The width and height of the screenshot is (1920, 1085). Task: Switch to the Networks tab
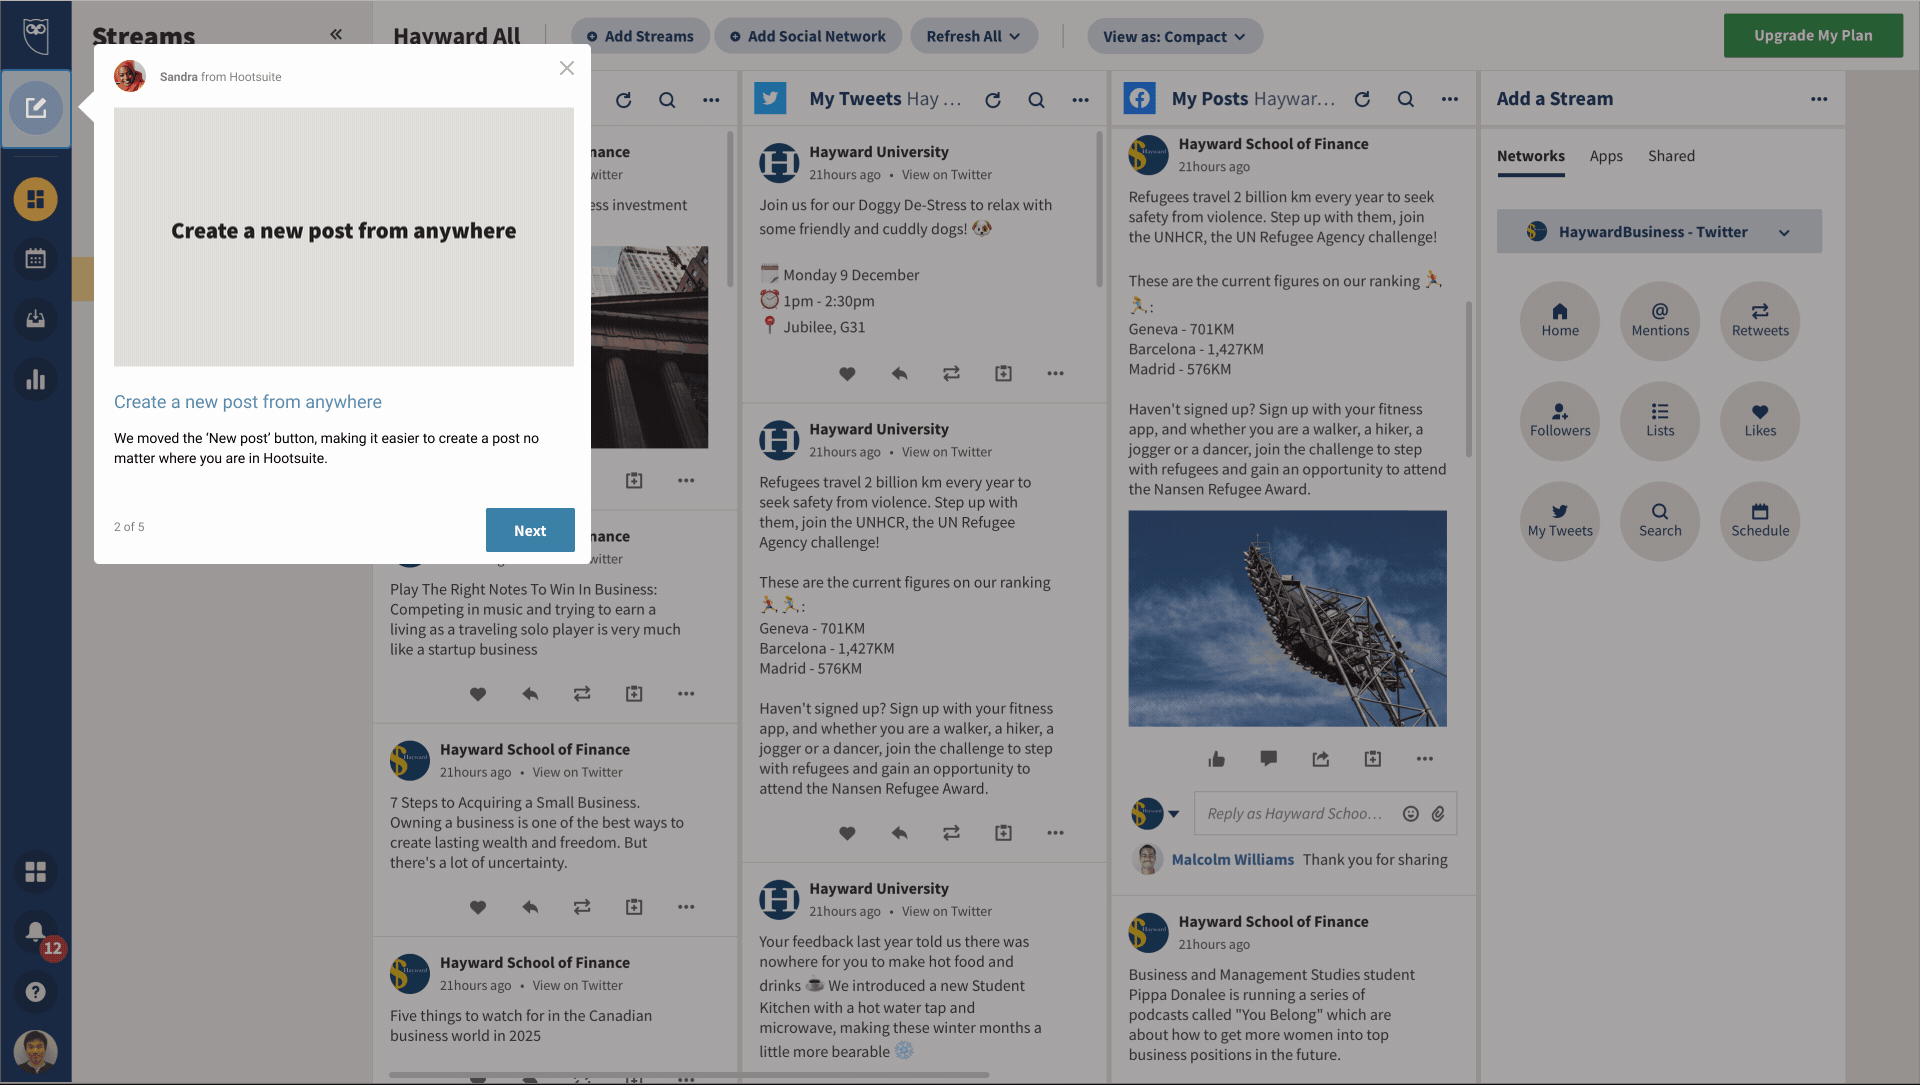pos(1530,156)
